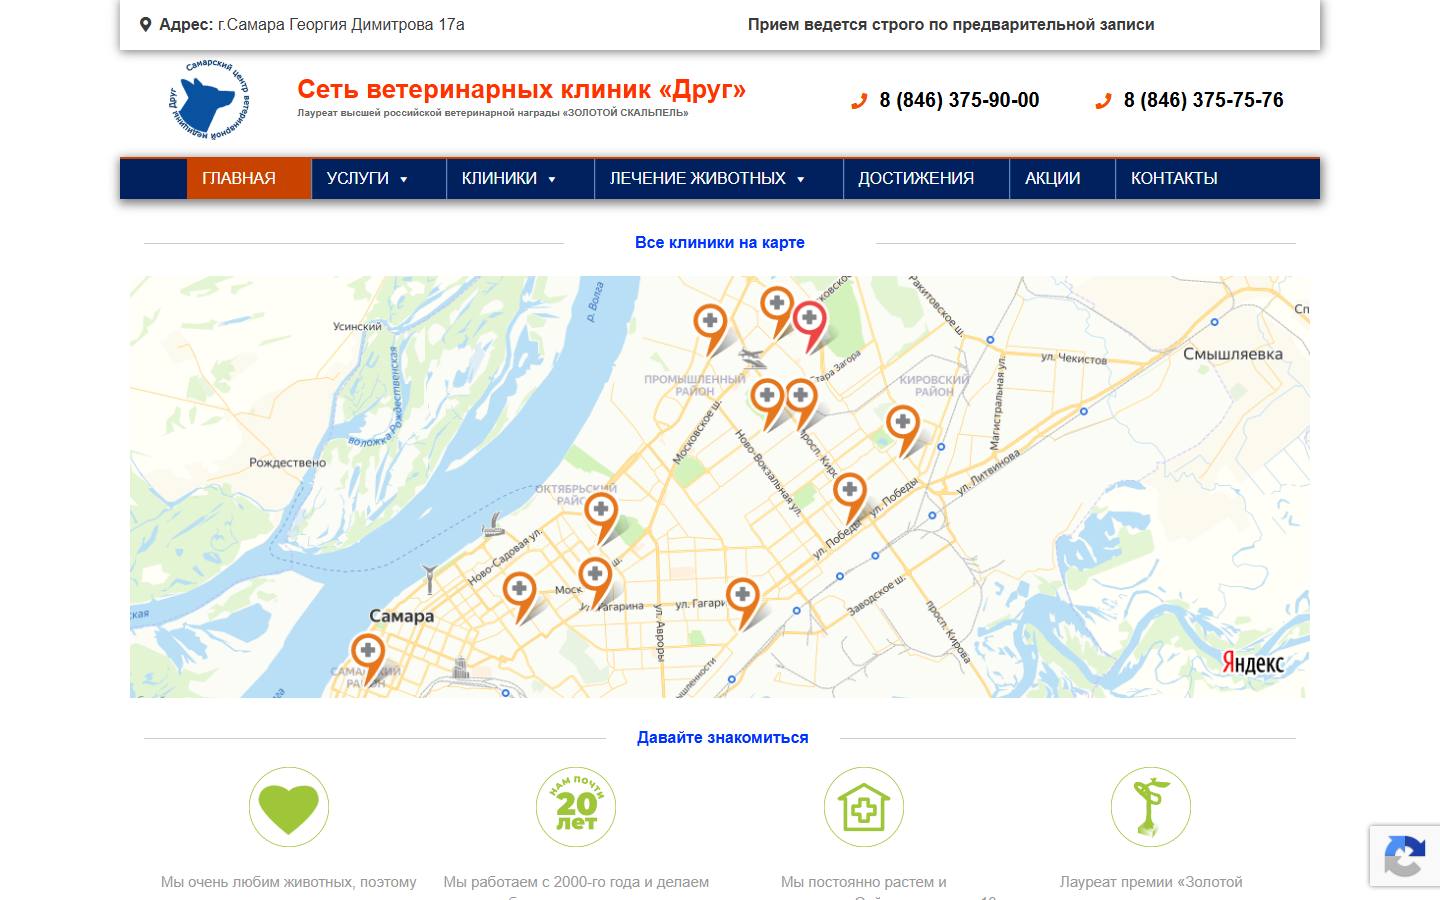
Task: Open the Контакты menu item
Action: point(1174,179)
